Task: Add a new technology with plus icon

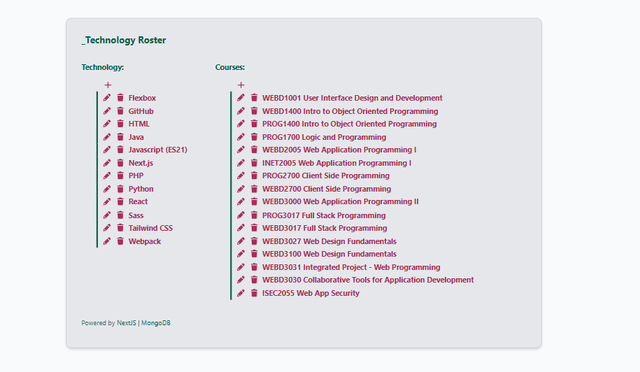Action: pos(108,85)
